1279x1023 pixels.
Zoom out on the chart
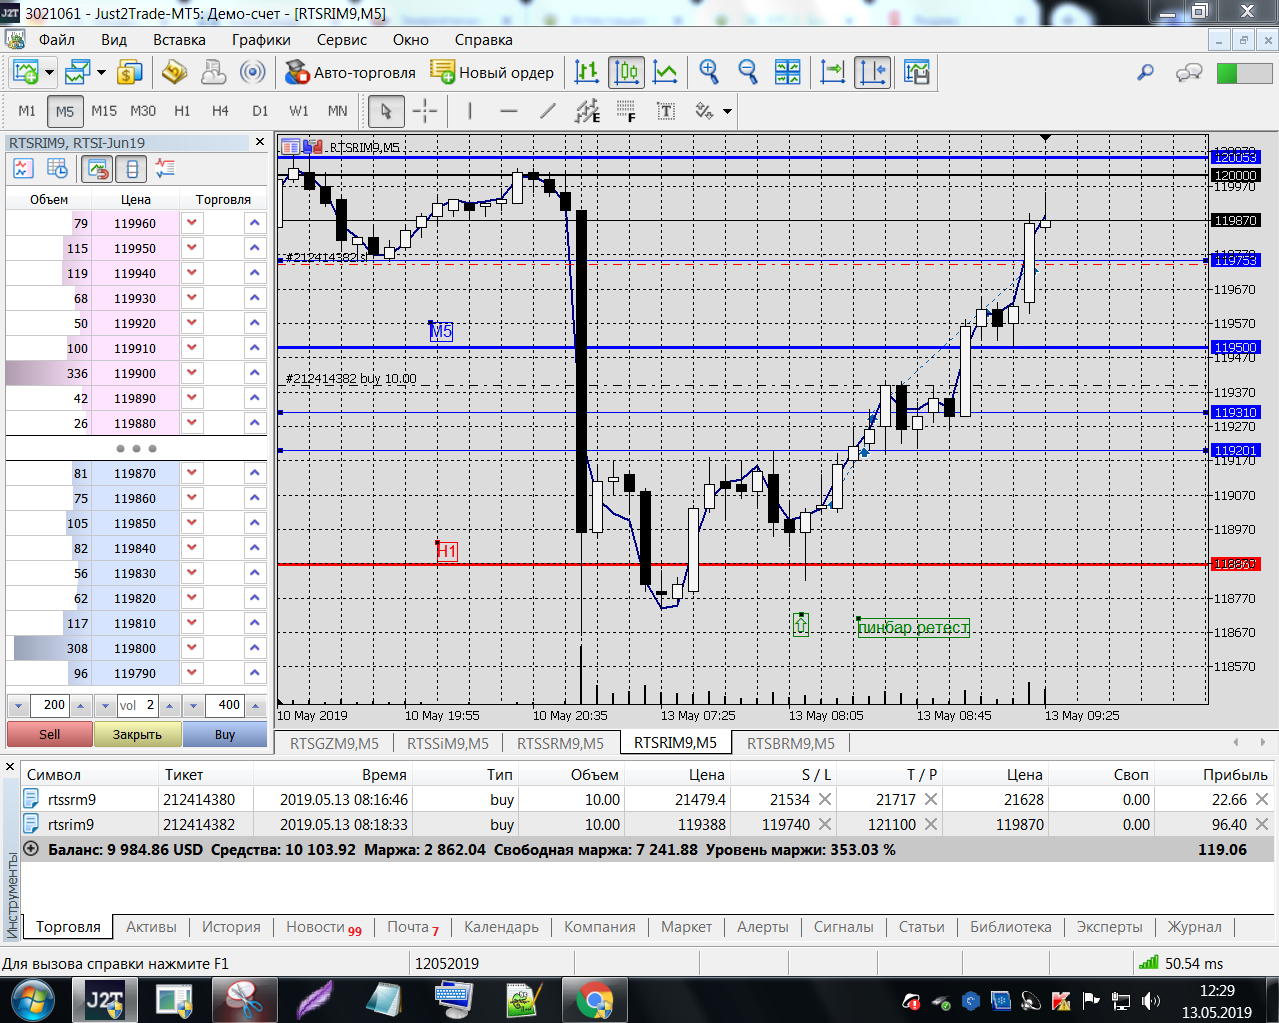click(748, 72)
